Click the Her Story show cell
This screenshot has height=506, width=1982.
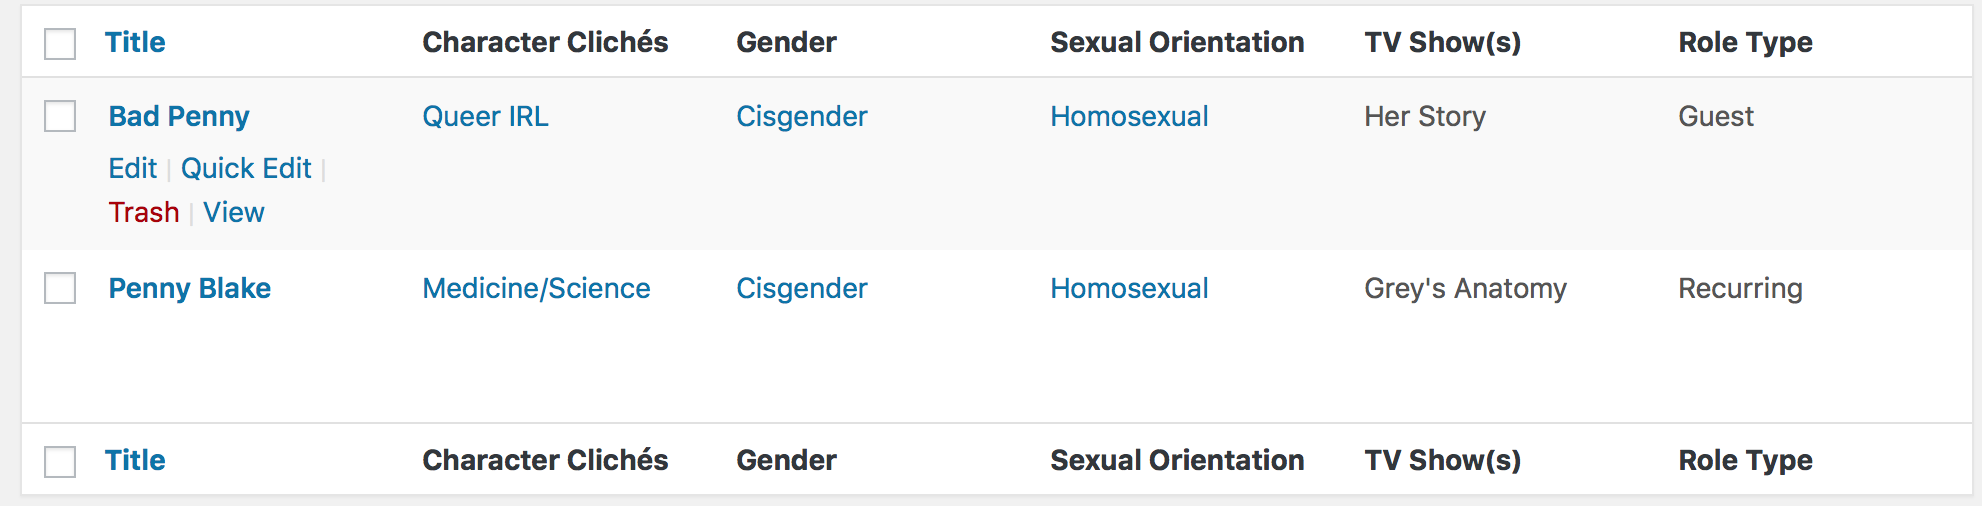1425,117
